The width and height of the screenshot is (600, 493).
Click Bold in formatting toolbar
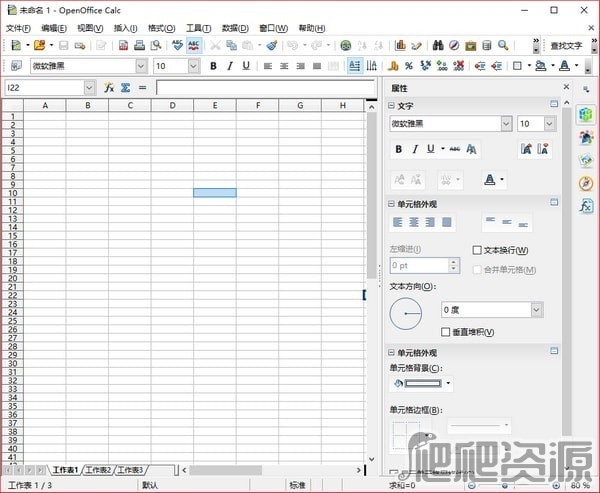214,66
